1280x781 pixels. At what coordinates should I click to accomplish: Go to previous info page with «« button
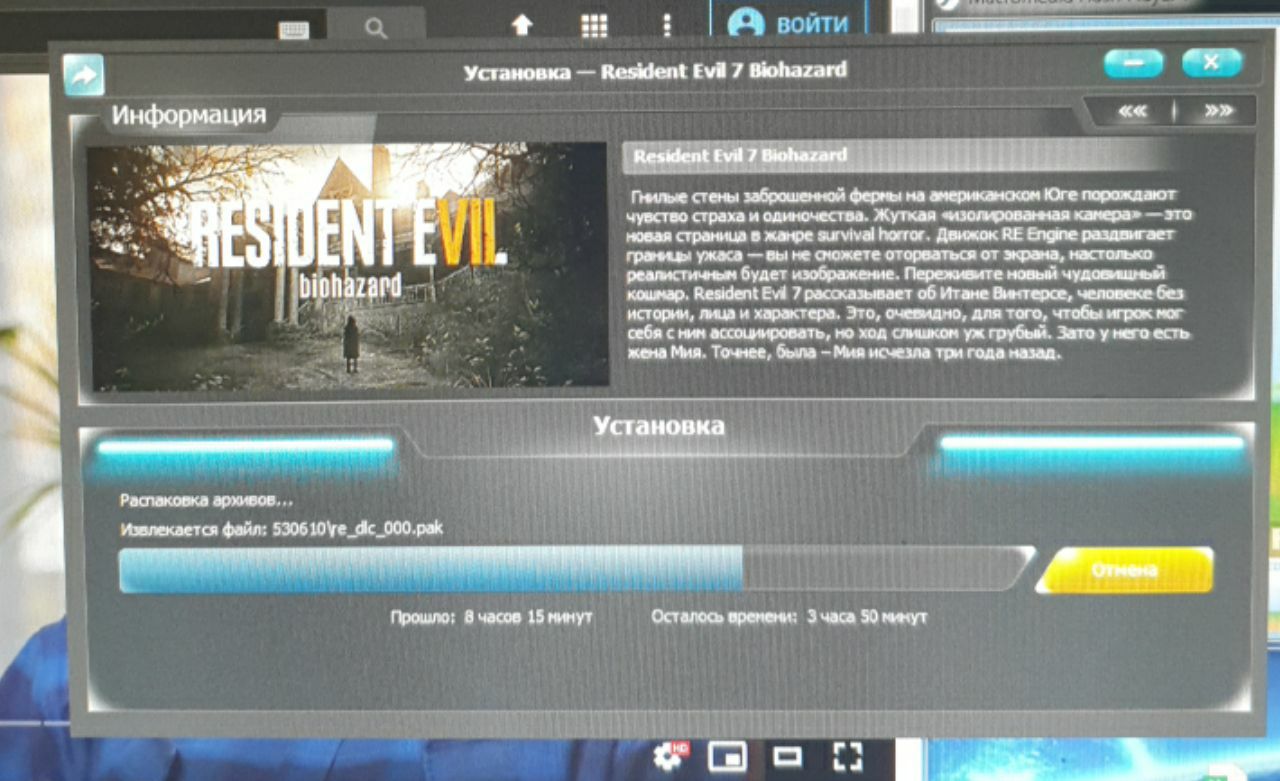pos(1132,111)
